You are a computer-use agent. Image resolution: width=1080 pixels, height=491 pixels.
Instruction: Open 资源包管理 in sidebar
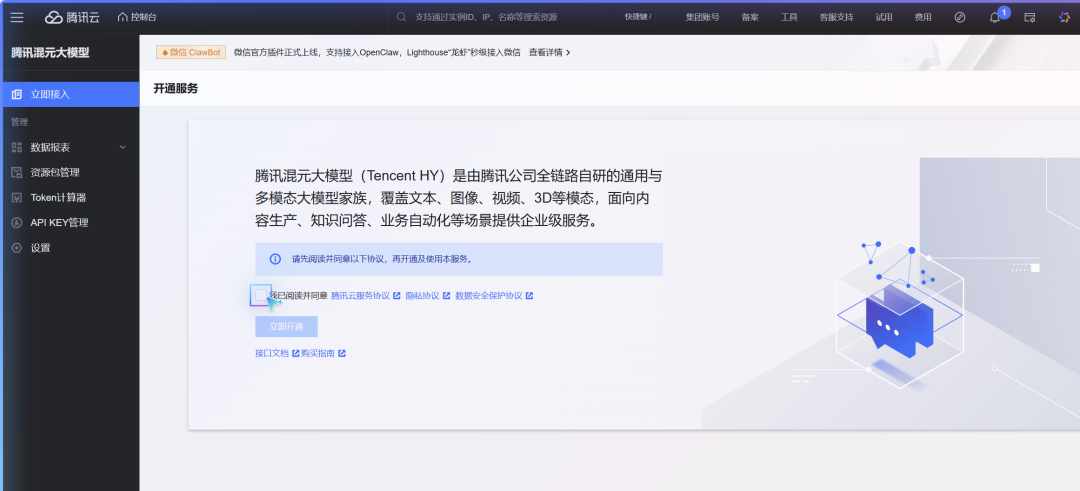[x=55, y=172]
